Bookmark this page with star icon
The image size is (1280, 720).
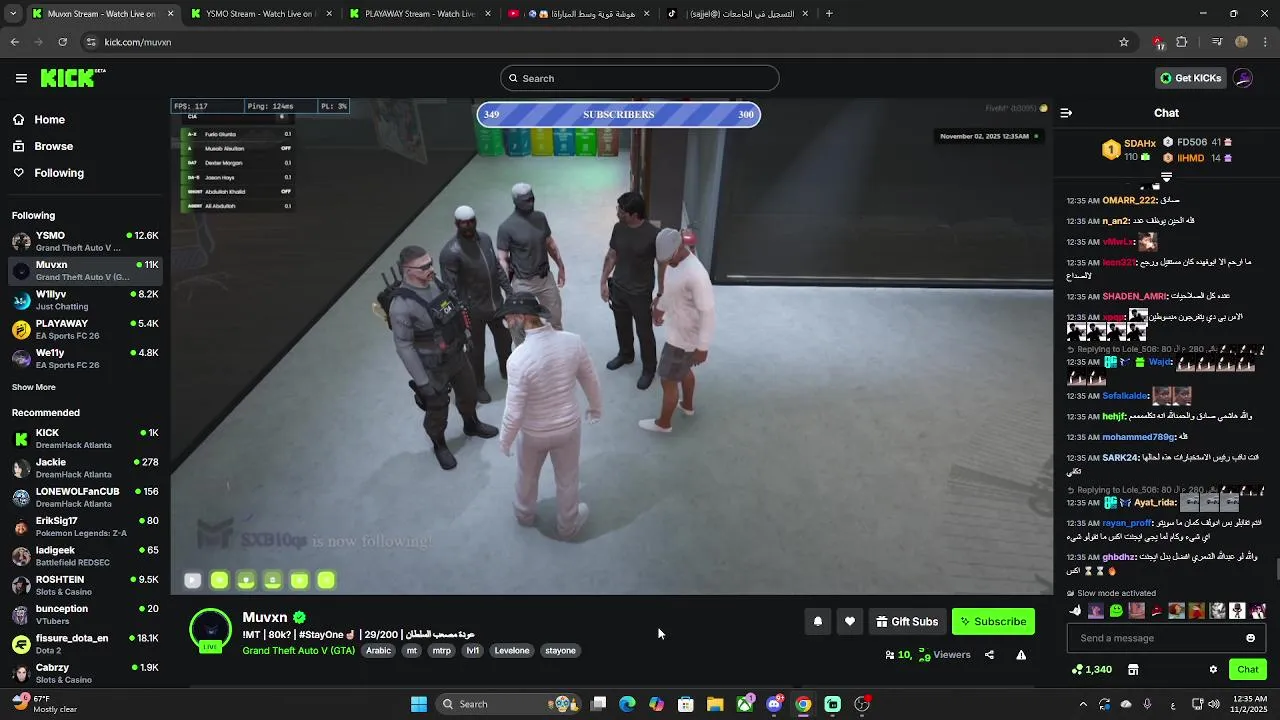point(1124,42)
